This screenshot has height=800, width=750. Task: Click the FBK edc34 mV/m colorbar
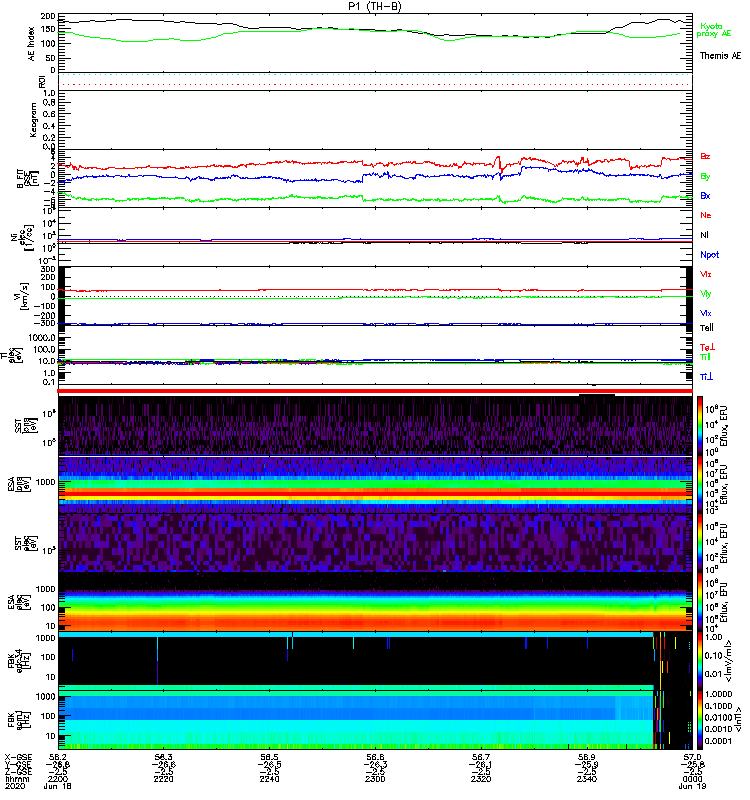click(x=700, y=660)
